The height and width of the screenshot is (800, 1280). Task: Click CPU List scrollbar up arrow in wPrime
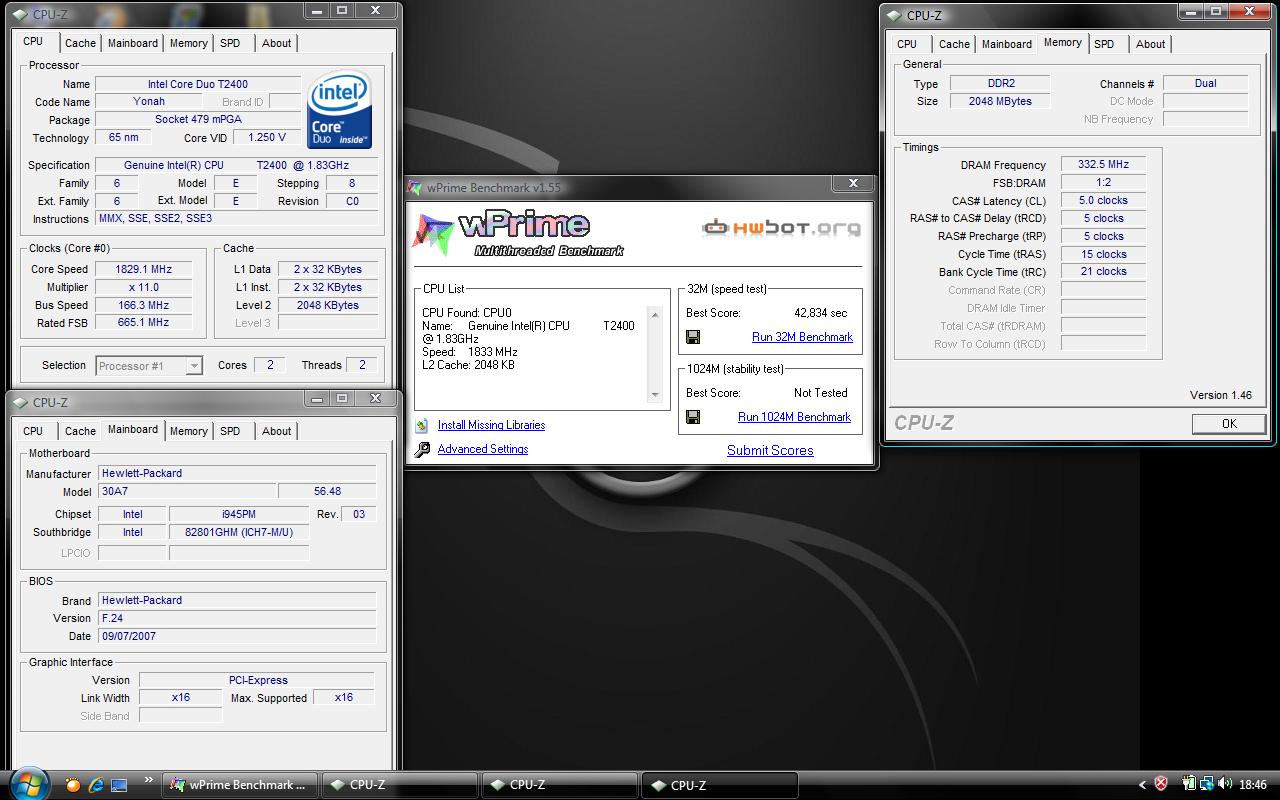pos(656,315)
